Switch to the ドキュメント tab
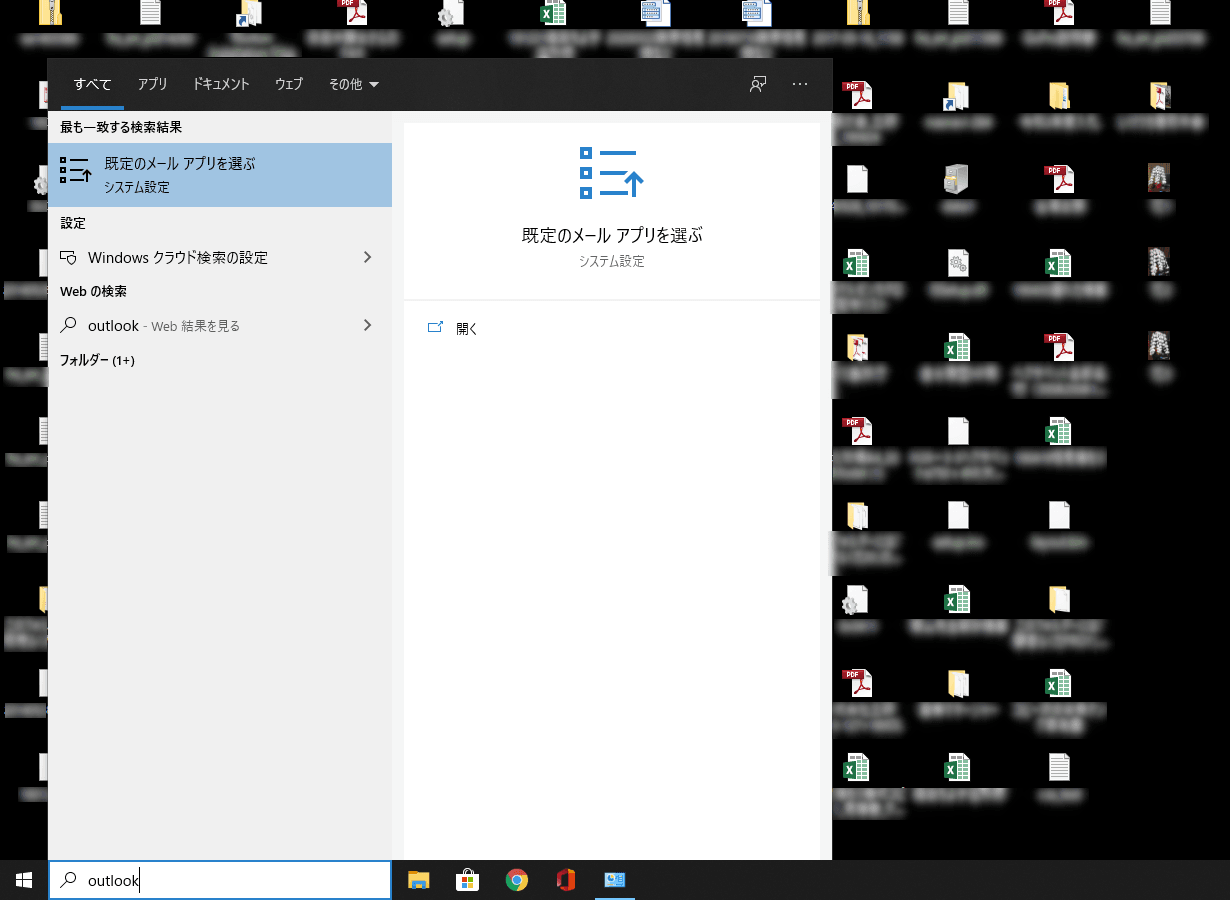Image resolution: width=1230 pixels, height=903 pixels. coord(221,85)
